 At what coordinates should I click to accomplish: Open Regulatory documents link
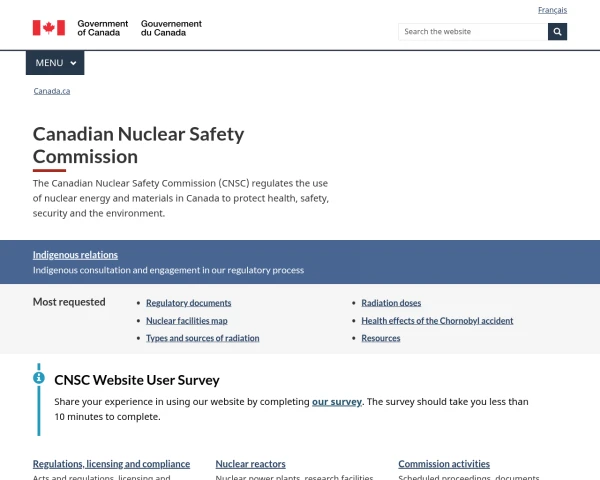pyautogui.click(x=189, y=303)
